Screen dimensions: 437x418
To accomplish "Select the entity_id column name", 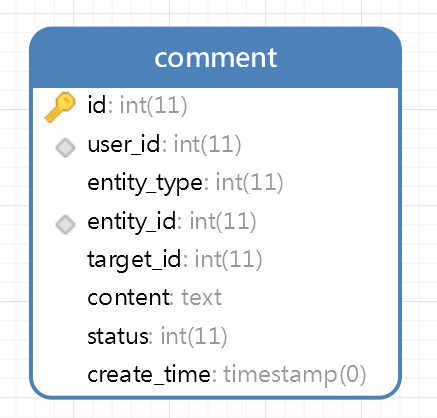I will click(132, 222).
